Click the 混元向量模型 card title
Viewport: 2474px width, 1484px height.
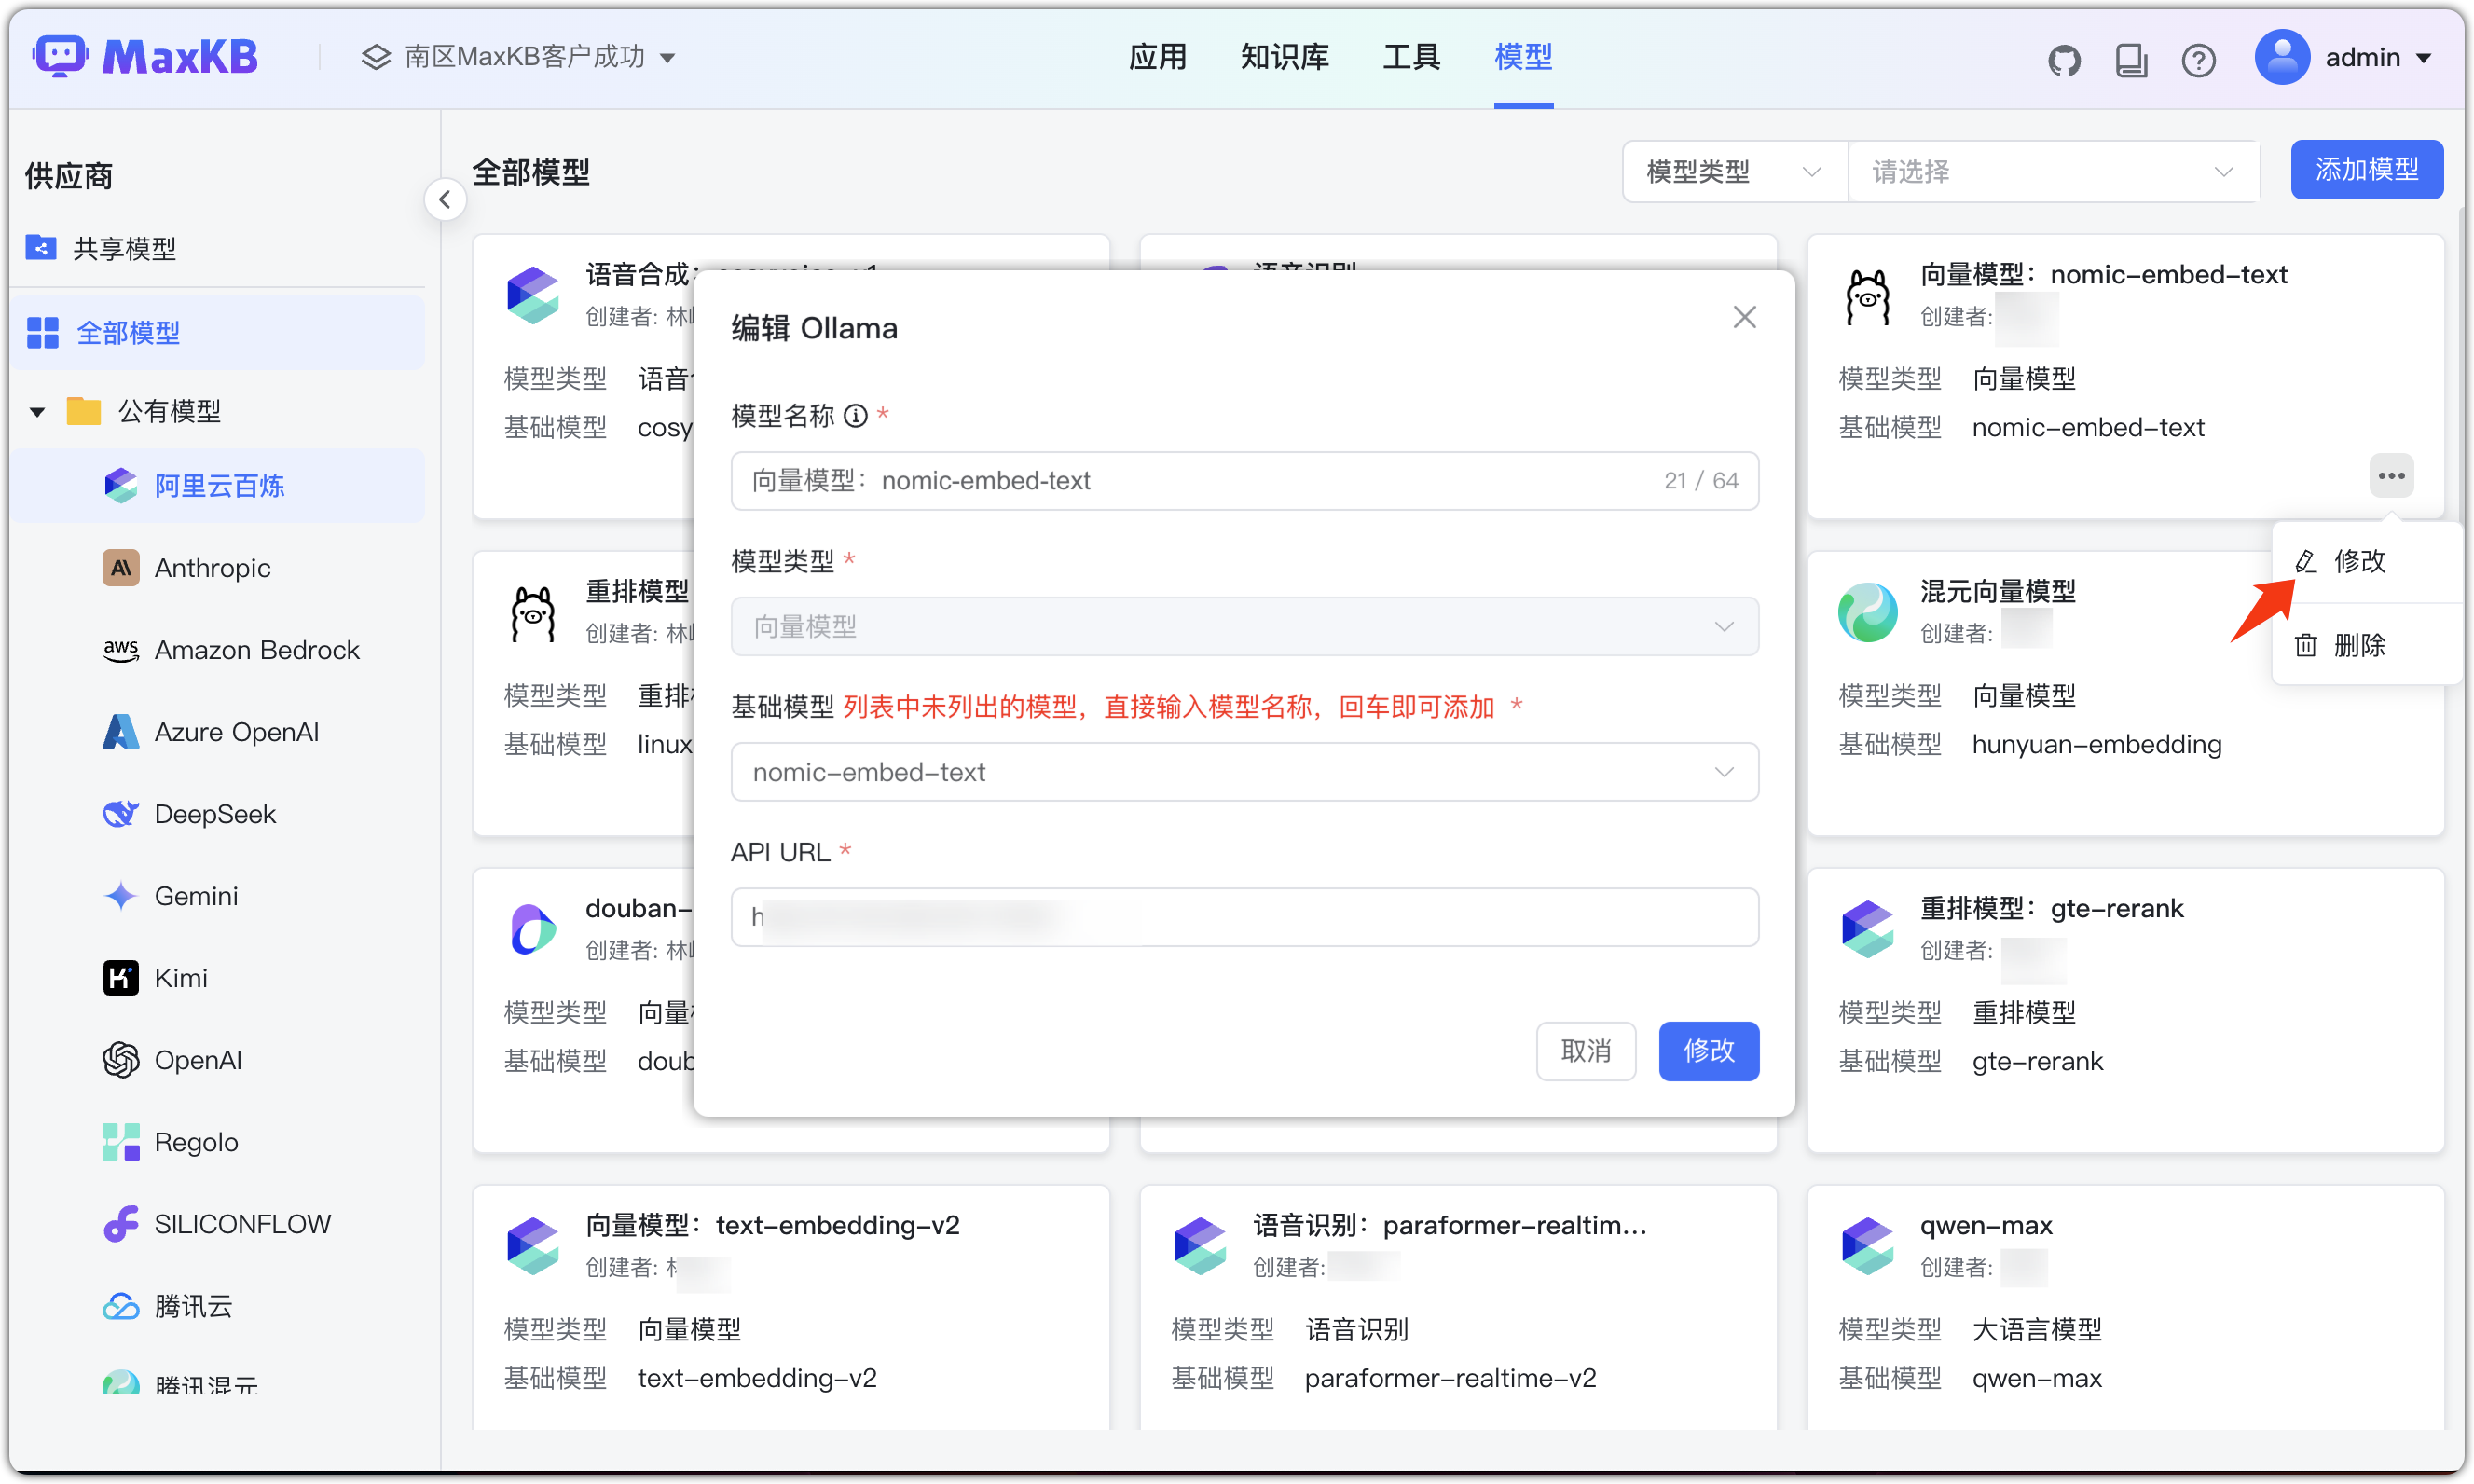[x=1998, y=591]
